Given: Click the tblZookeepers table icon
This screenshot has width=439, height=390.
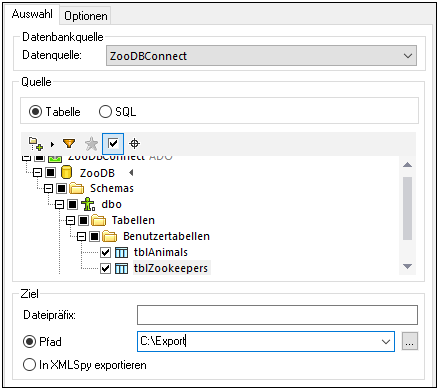Looking at the screenshot, I should pos(121,268).
